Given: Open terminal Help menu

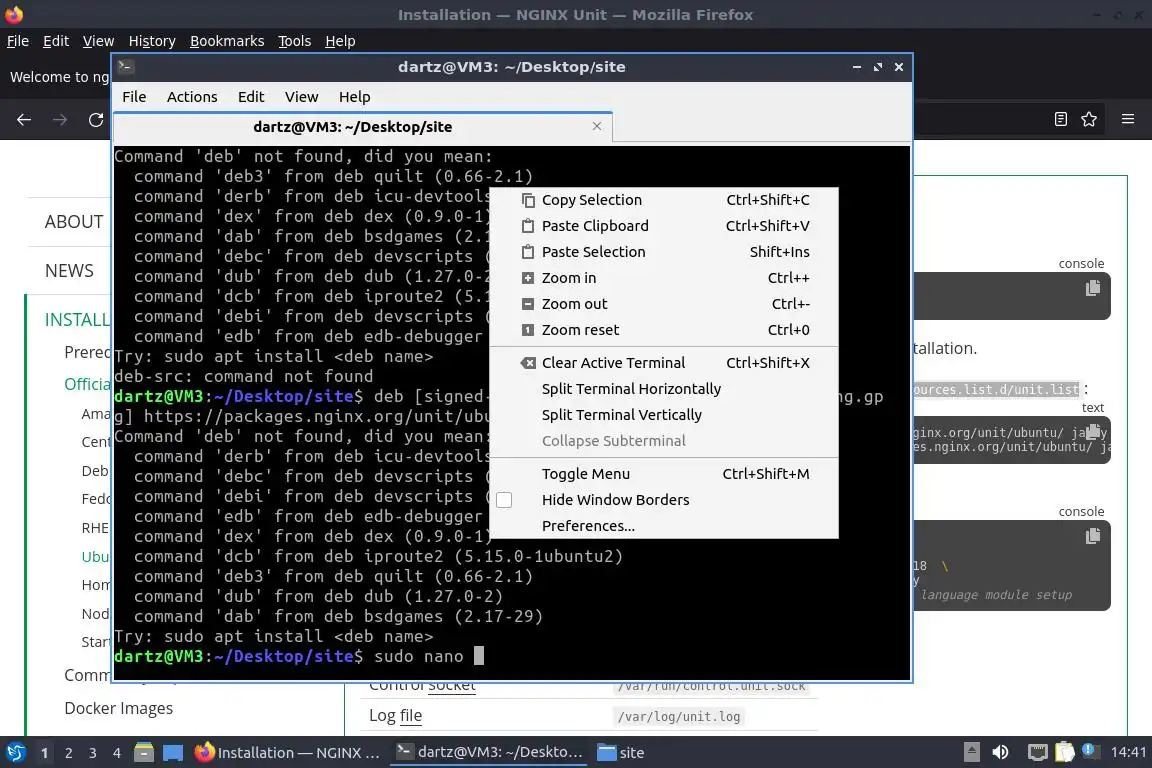Looking at the screenshot, I should 354,97.
